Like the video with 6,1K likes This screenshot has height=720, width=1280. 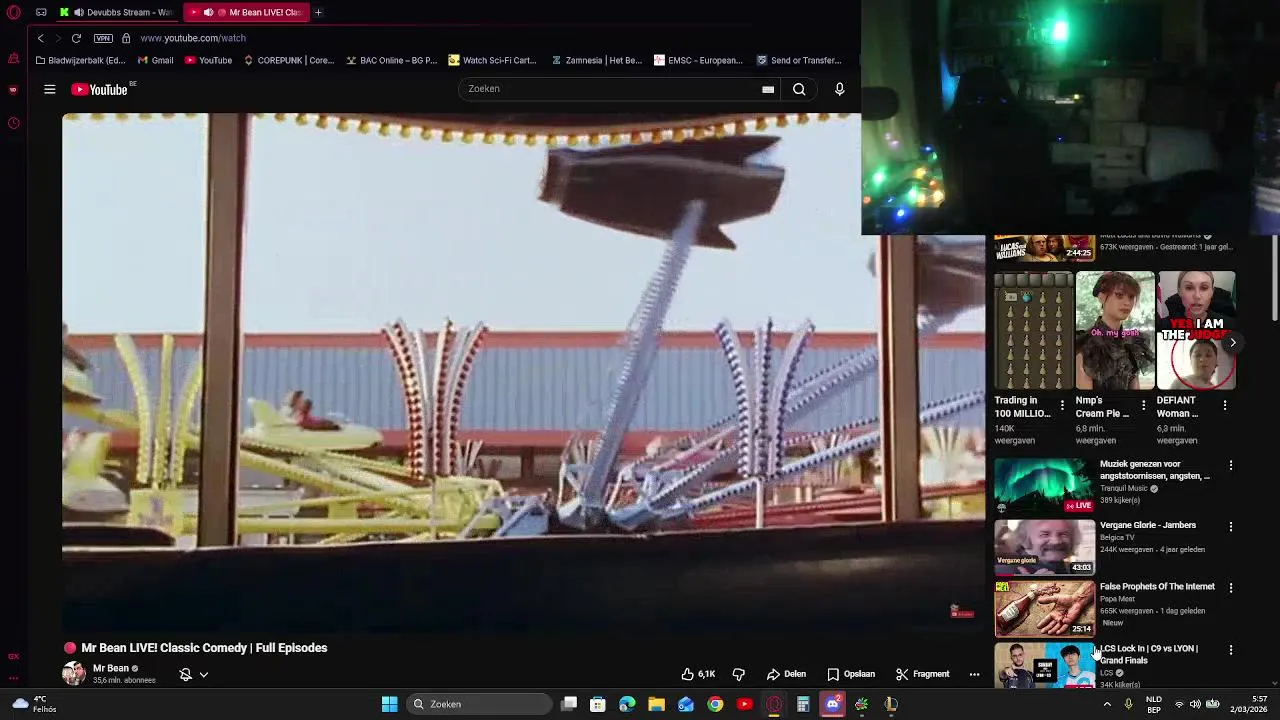(698, 674)
